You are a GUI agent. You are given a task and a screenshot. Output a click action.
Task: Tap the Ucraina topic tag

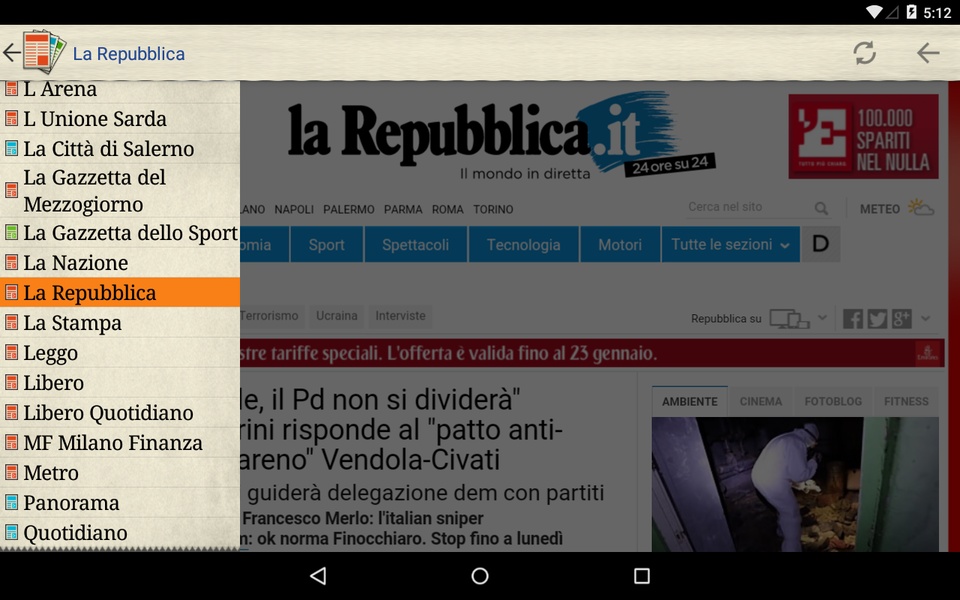(x=337, y=316)
